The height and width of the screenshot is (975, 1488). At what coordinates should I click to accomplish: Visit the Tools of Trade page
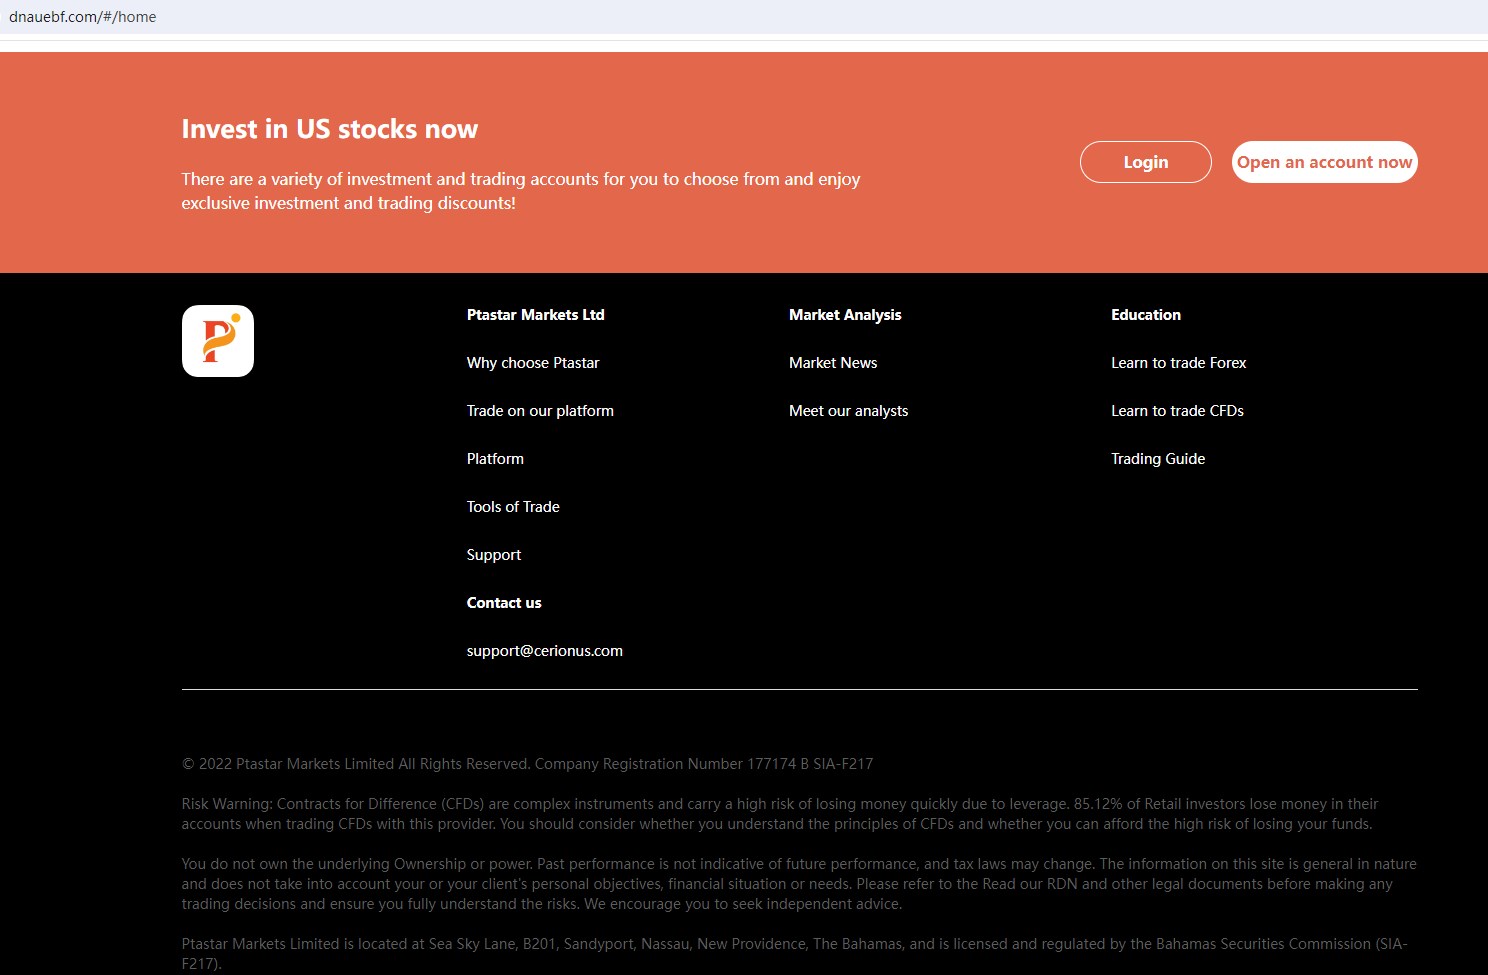[x=513, y=507]
